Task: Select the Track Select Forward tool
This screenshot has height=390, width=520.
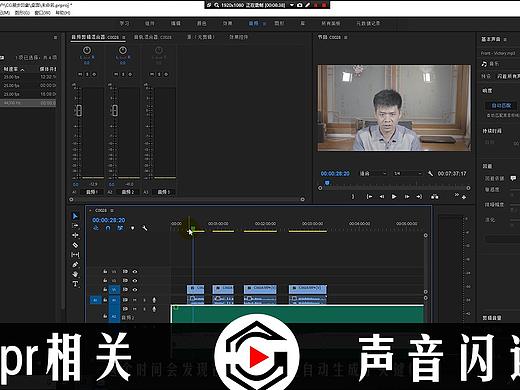Action: (75, 226)
